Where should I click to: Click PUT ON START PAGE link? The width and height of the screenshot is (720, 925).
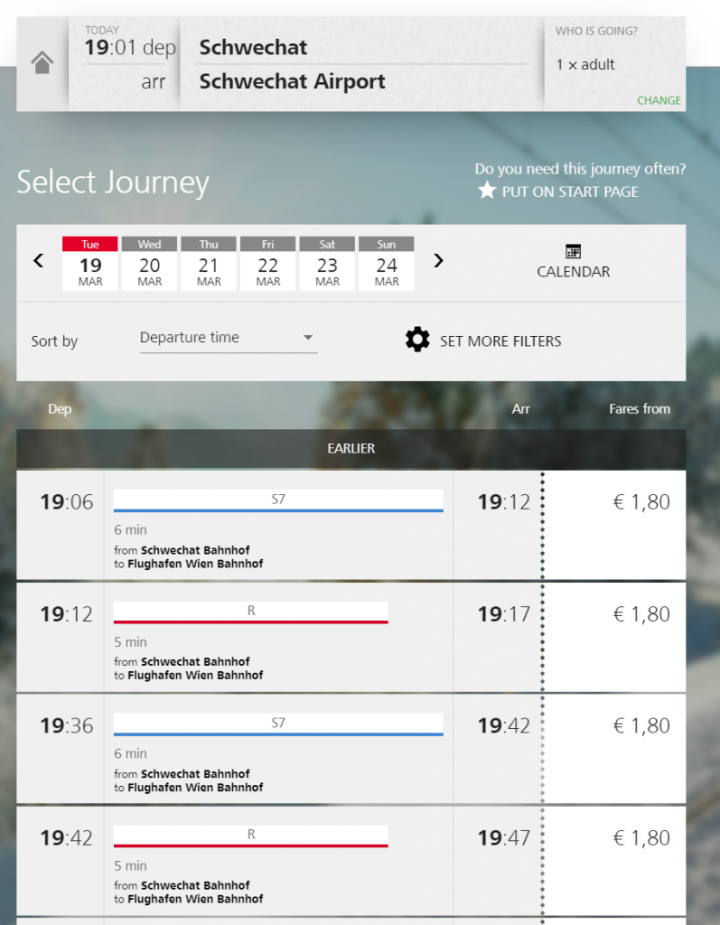point(570,191)
